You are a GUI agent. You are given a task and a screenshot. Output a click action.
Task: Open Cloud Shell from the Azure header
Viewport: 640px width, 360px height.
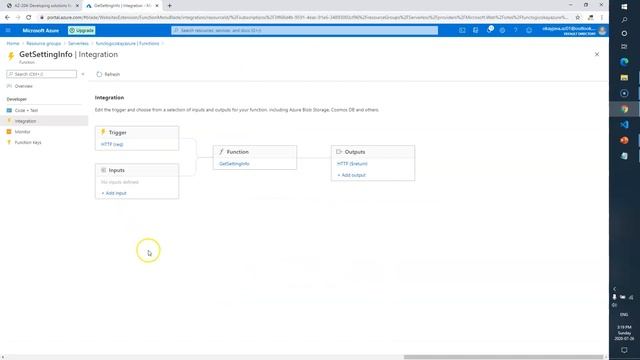[x=462, y=30]
